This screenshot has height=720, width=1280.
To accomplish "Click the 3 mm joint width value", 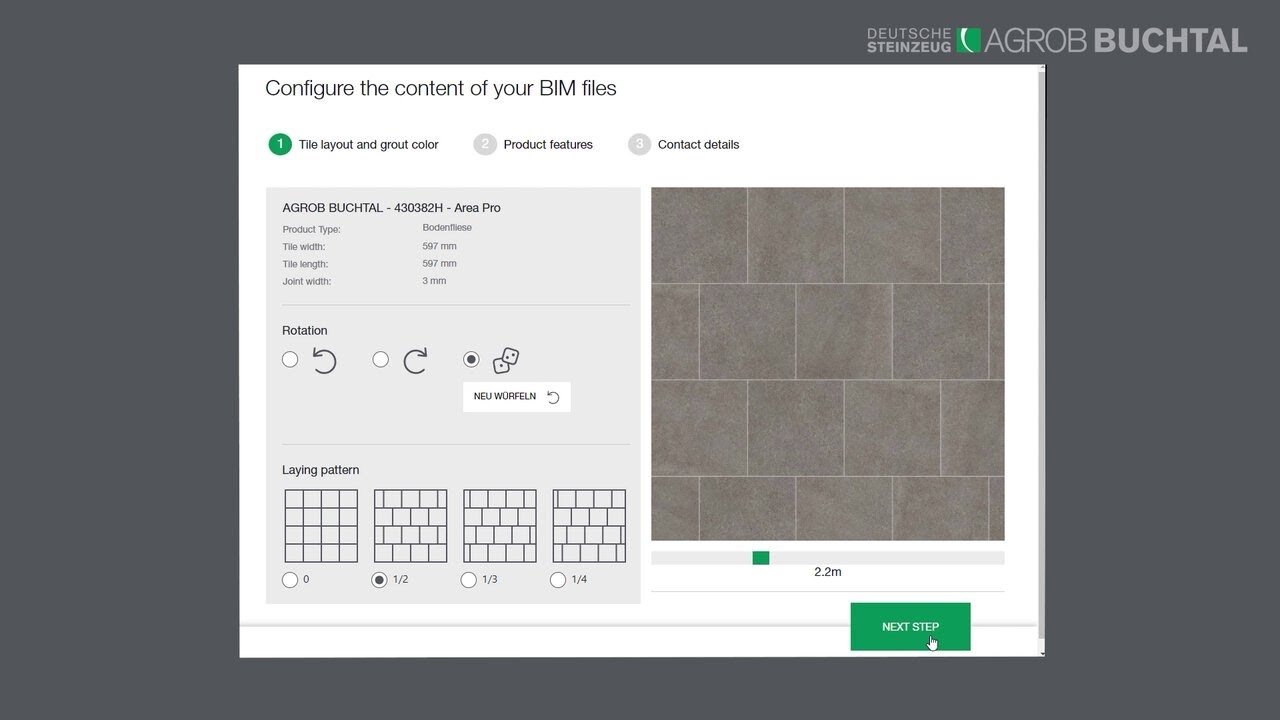I will pos(434,281).
